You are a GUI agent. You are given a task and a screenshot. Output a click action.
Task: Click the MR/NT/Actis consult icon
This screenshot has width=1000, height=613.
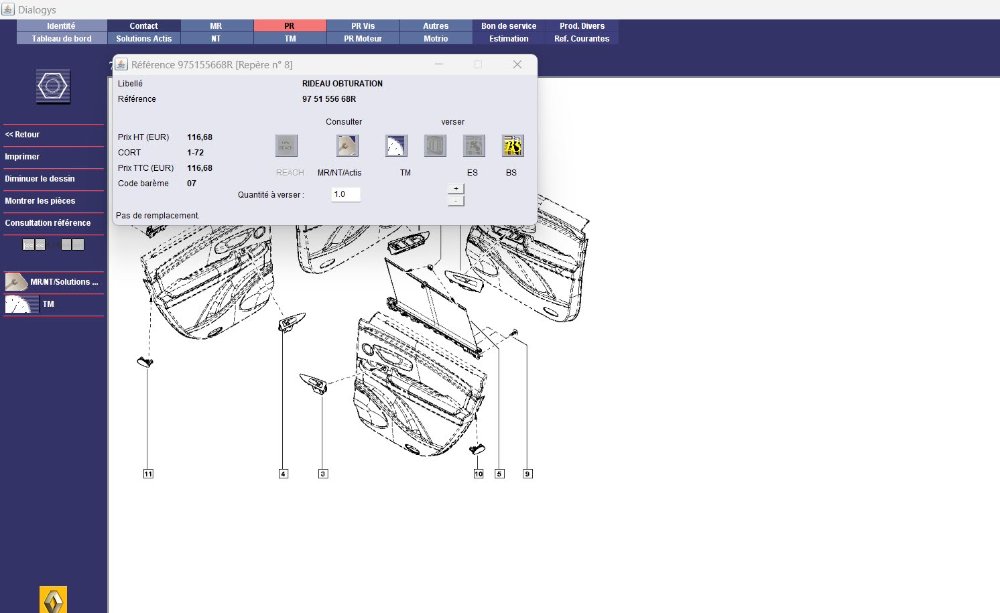[347, 146]
